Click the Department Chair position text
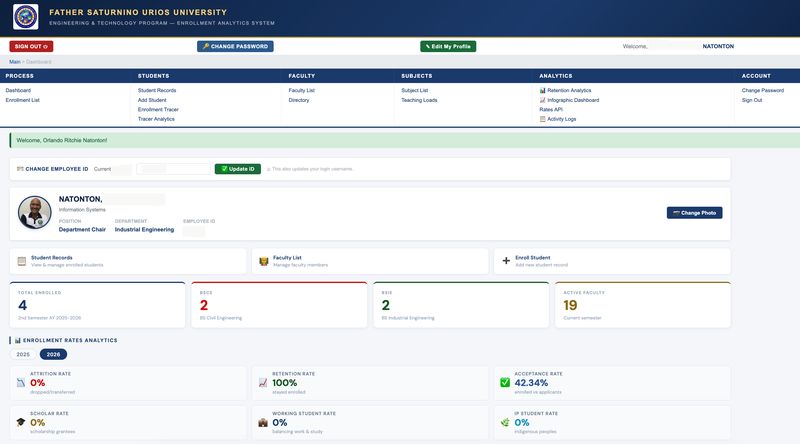This screenshot has height=444, width=800. 82,230
